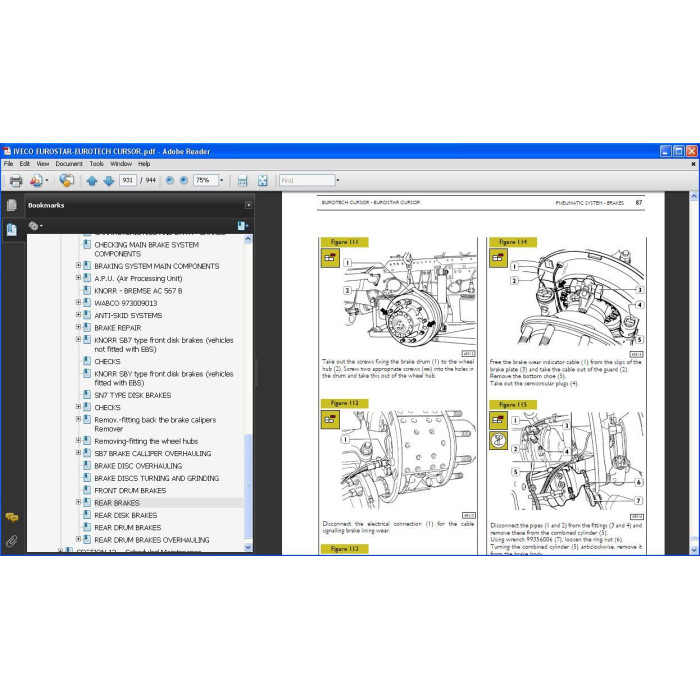The image size is (700, 700).
Task: Click Figure 111 brake drum illustration
Action: coord(408,301)
